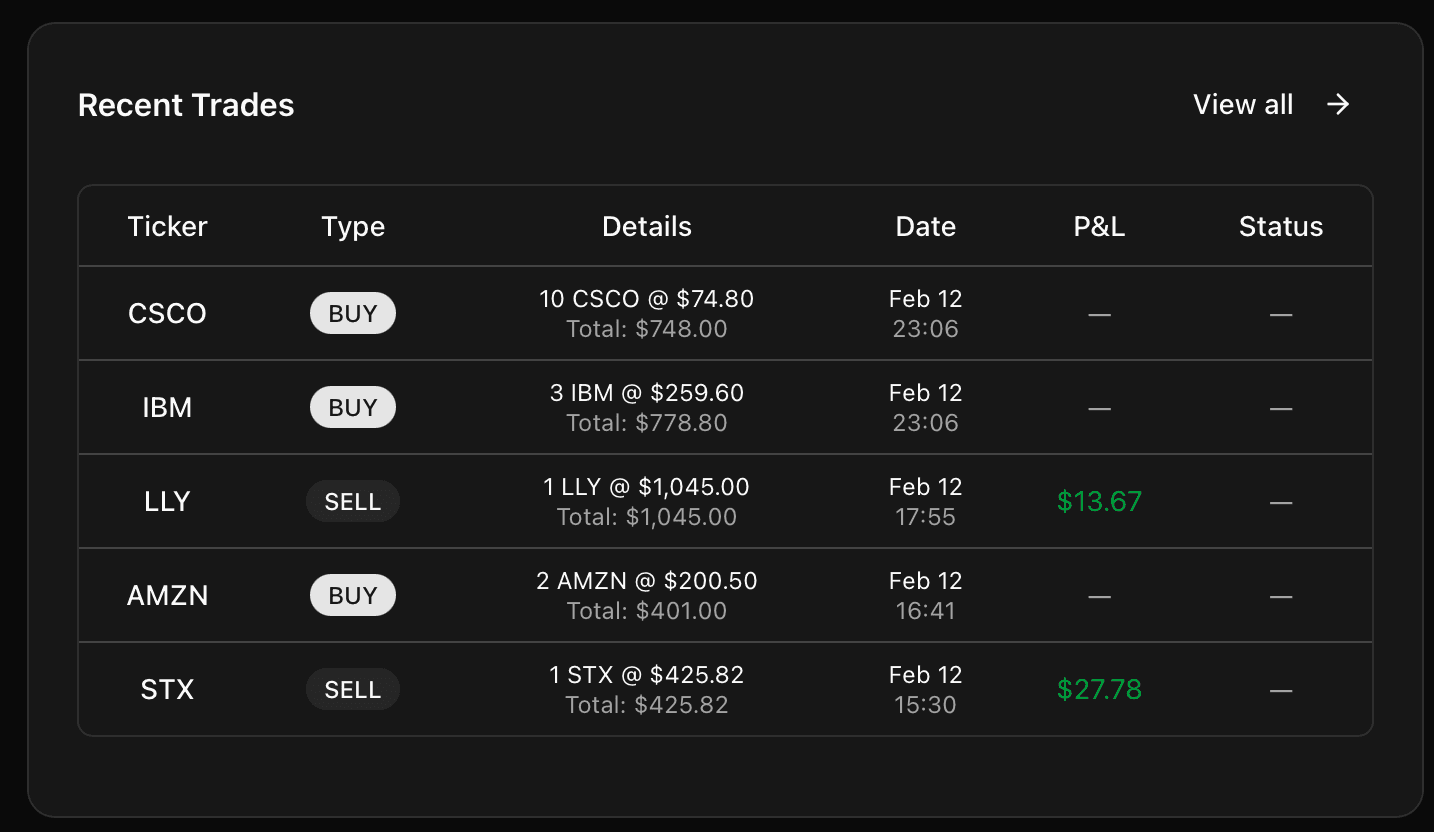The width and height of the screenshot is (1434, 832).
Task: Select the BUY badge on the CSCO trade
Action: [x=353, y=312]
